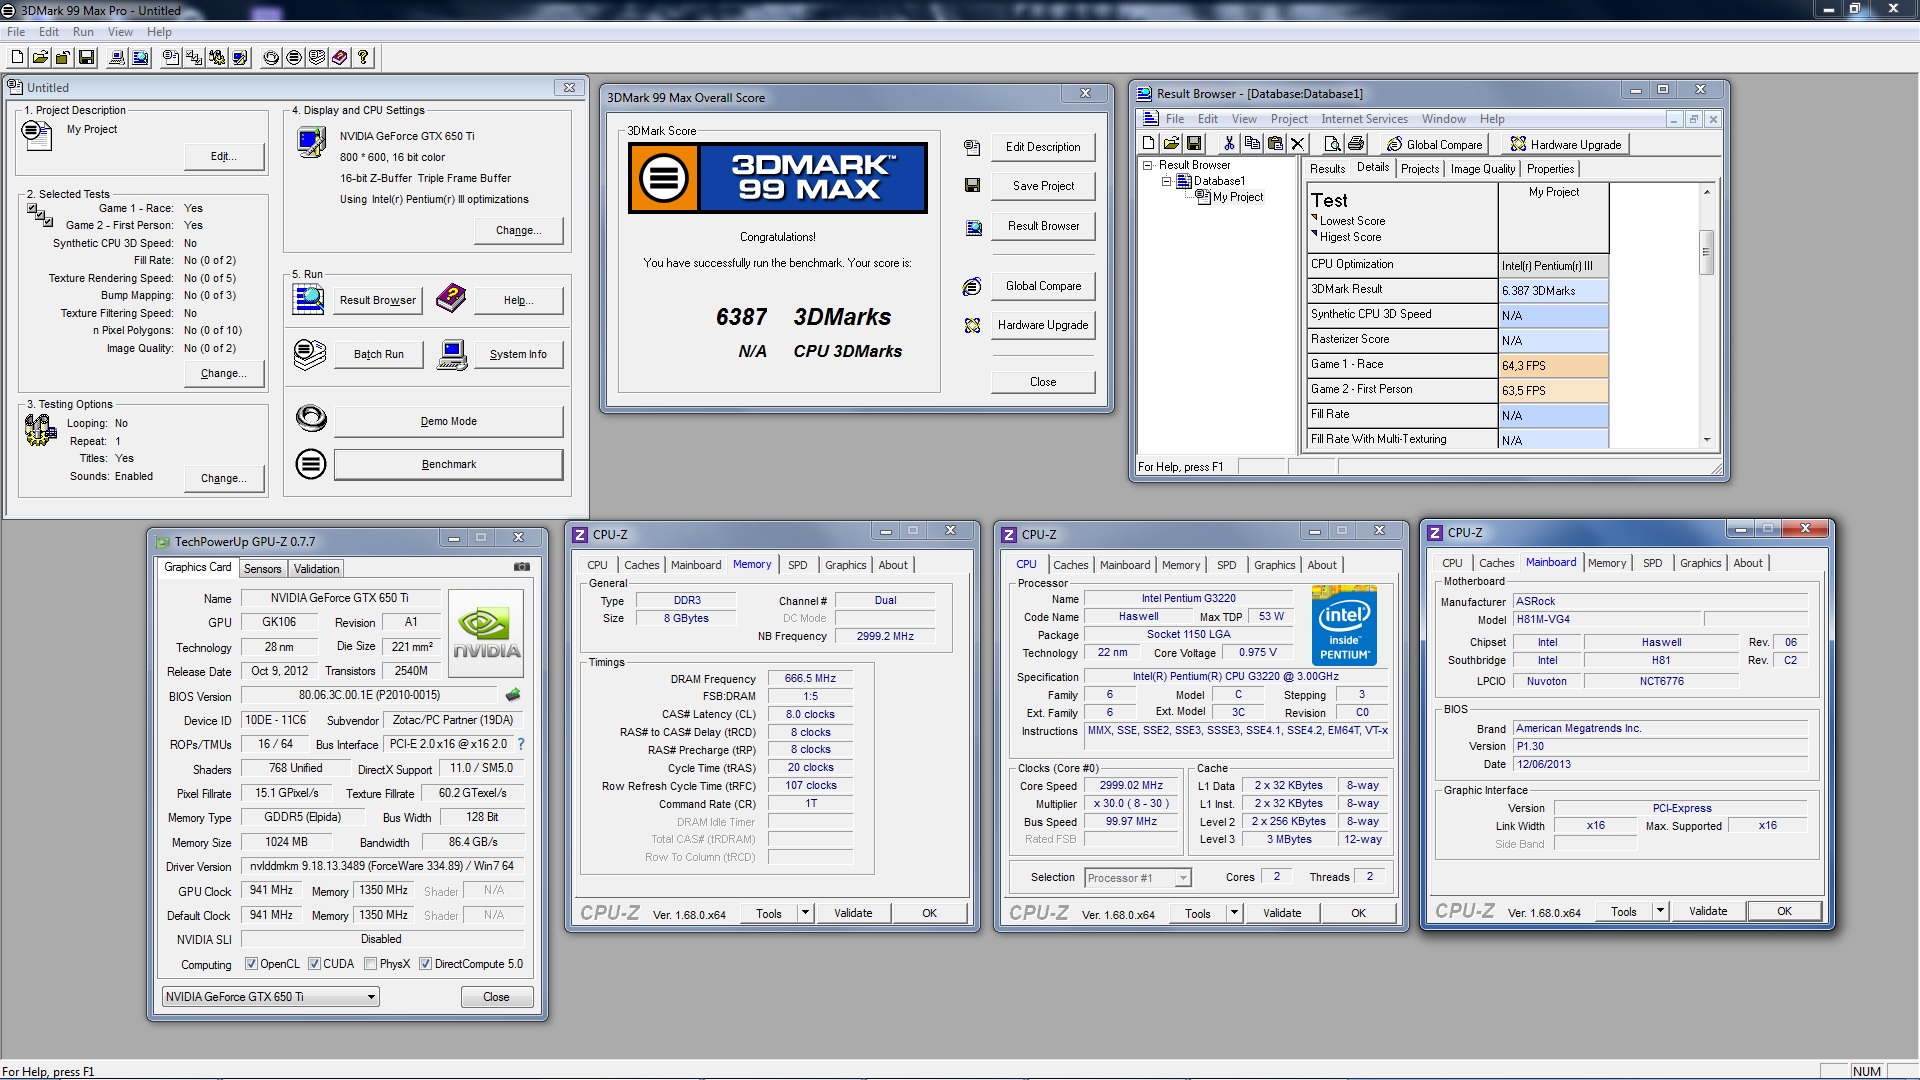Switch to SPD tab in CPU-Z Memory window
Screen dimensions: 1920x1080
797,565
